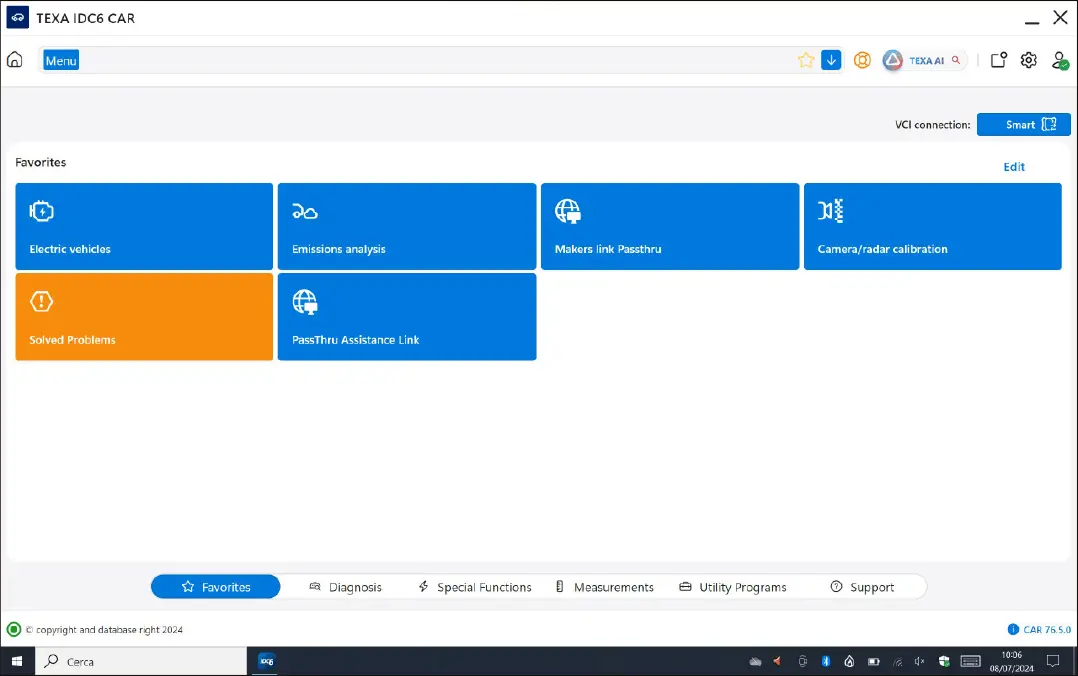Click the home icon in the toolbar
The width and height of the screenshot is (1078, 676).
tap(15, 60)
